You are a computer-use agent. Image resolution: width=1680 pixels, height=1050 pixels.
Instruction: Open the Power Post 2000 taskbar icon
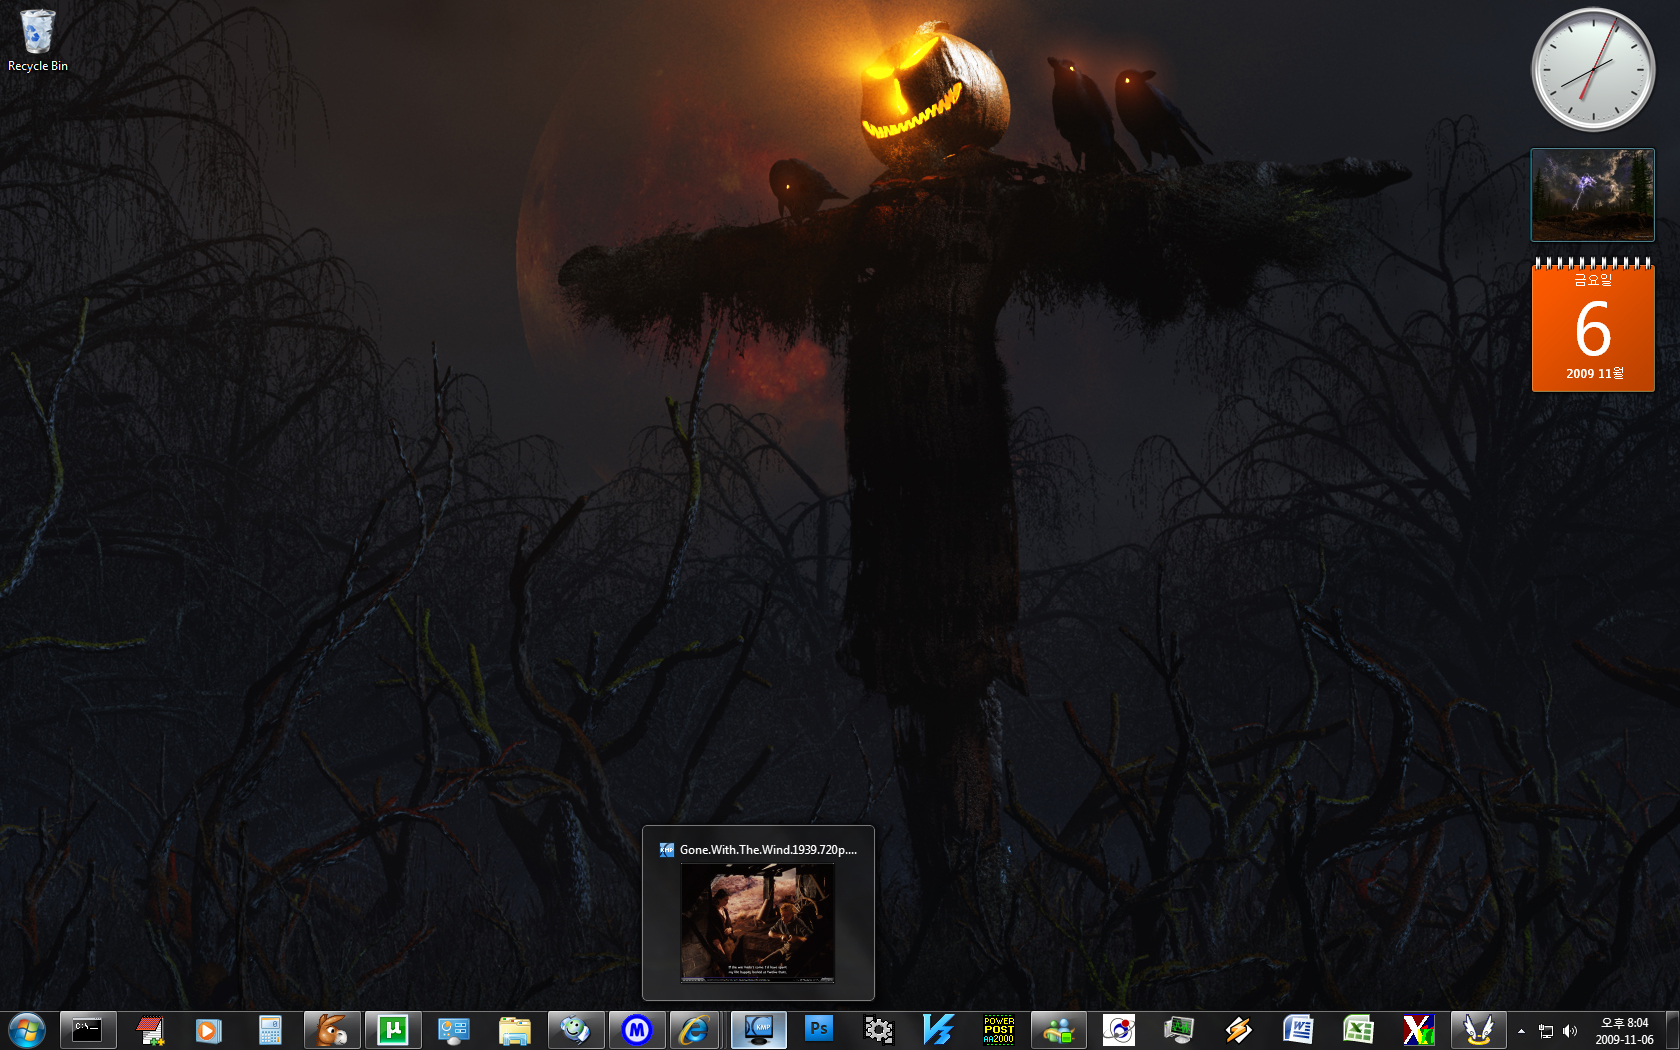point(999,1030)
